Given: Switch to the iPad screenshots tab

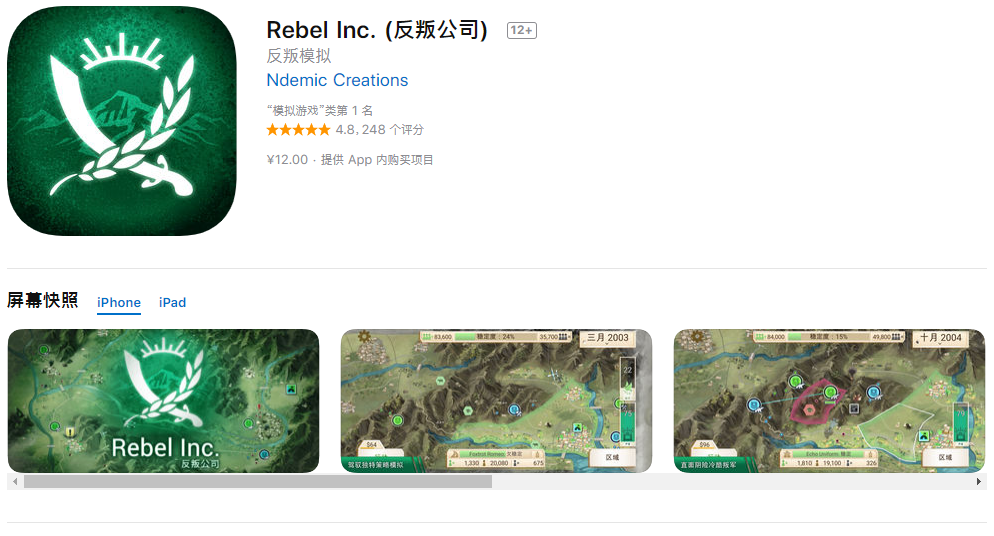Looking at the screenshot, I should [x=172, y=303].
